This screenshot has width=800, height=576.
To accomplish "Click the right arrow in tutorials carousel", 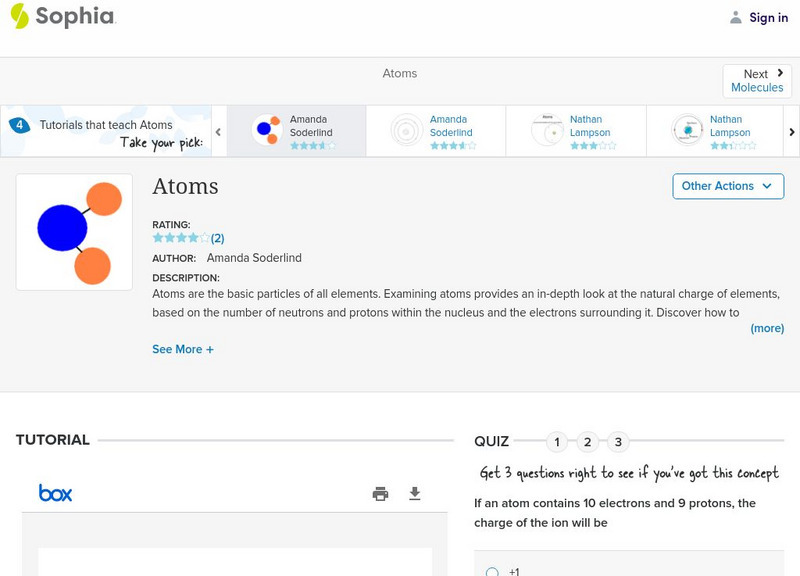I will (792, 131).
